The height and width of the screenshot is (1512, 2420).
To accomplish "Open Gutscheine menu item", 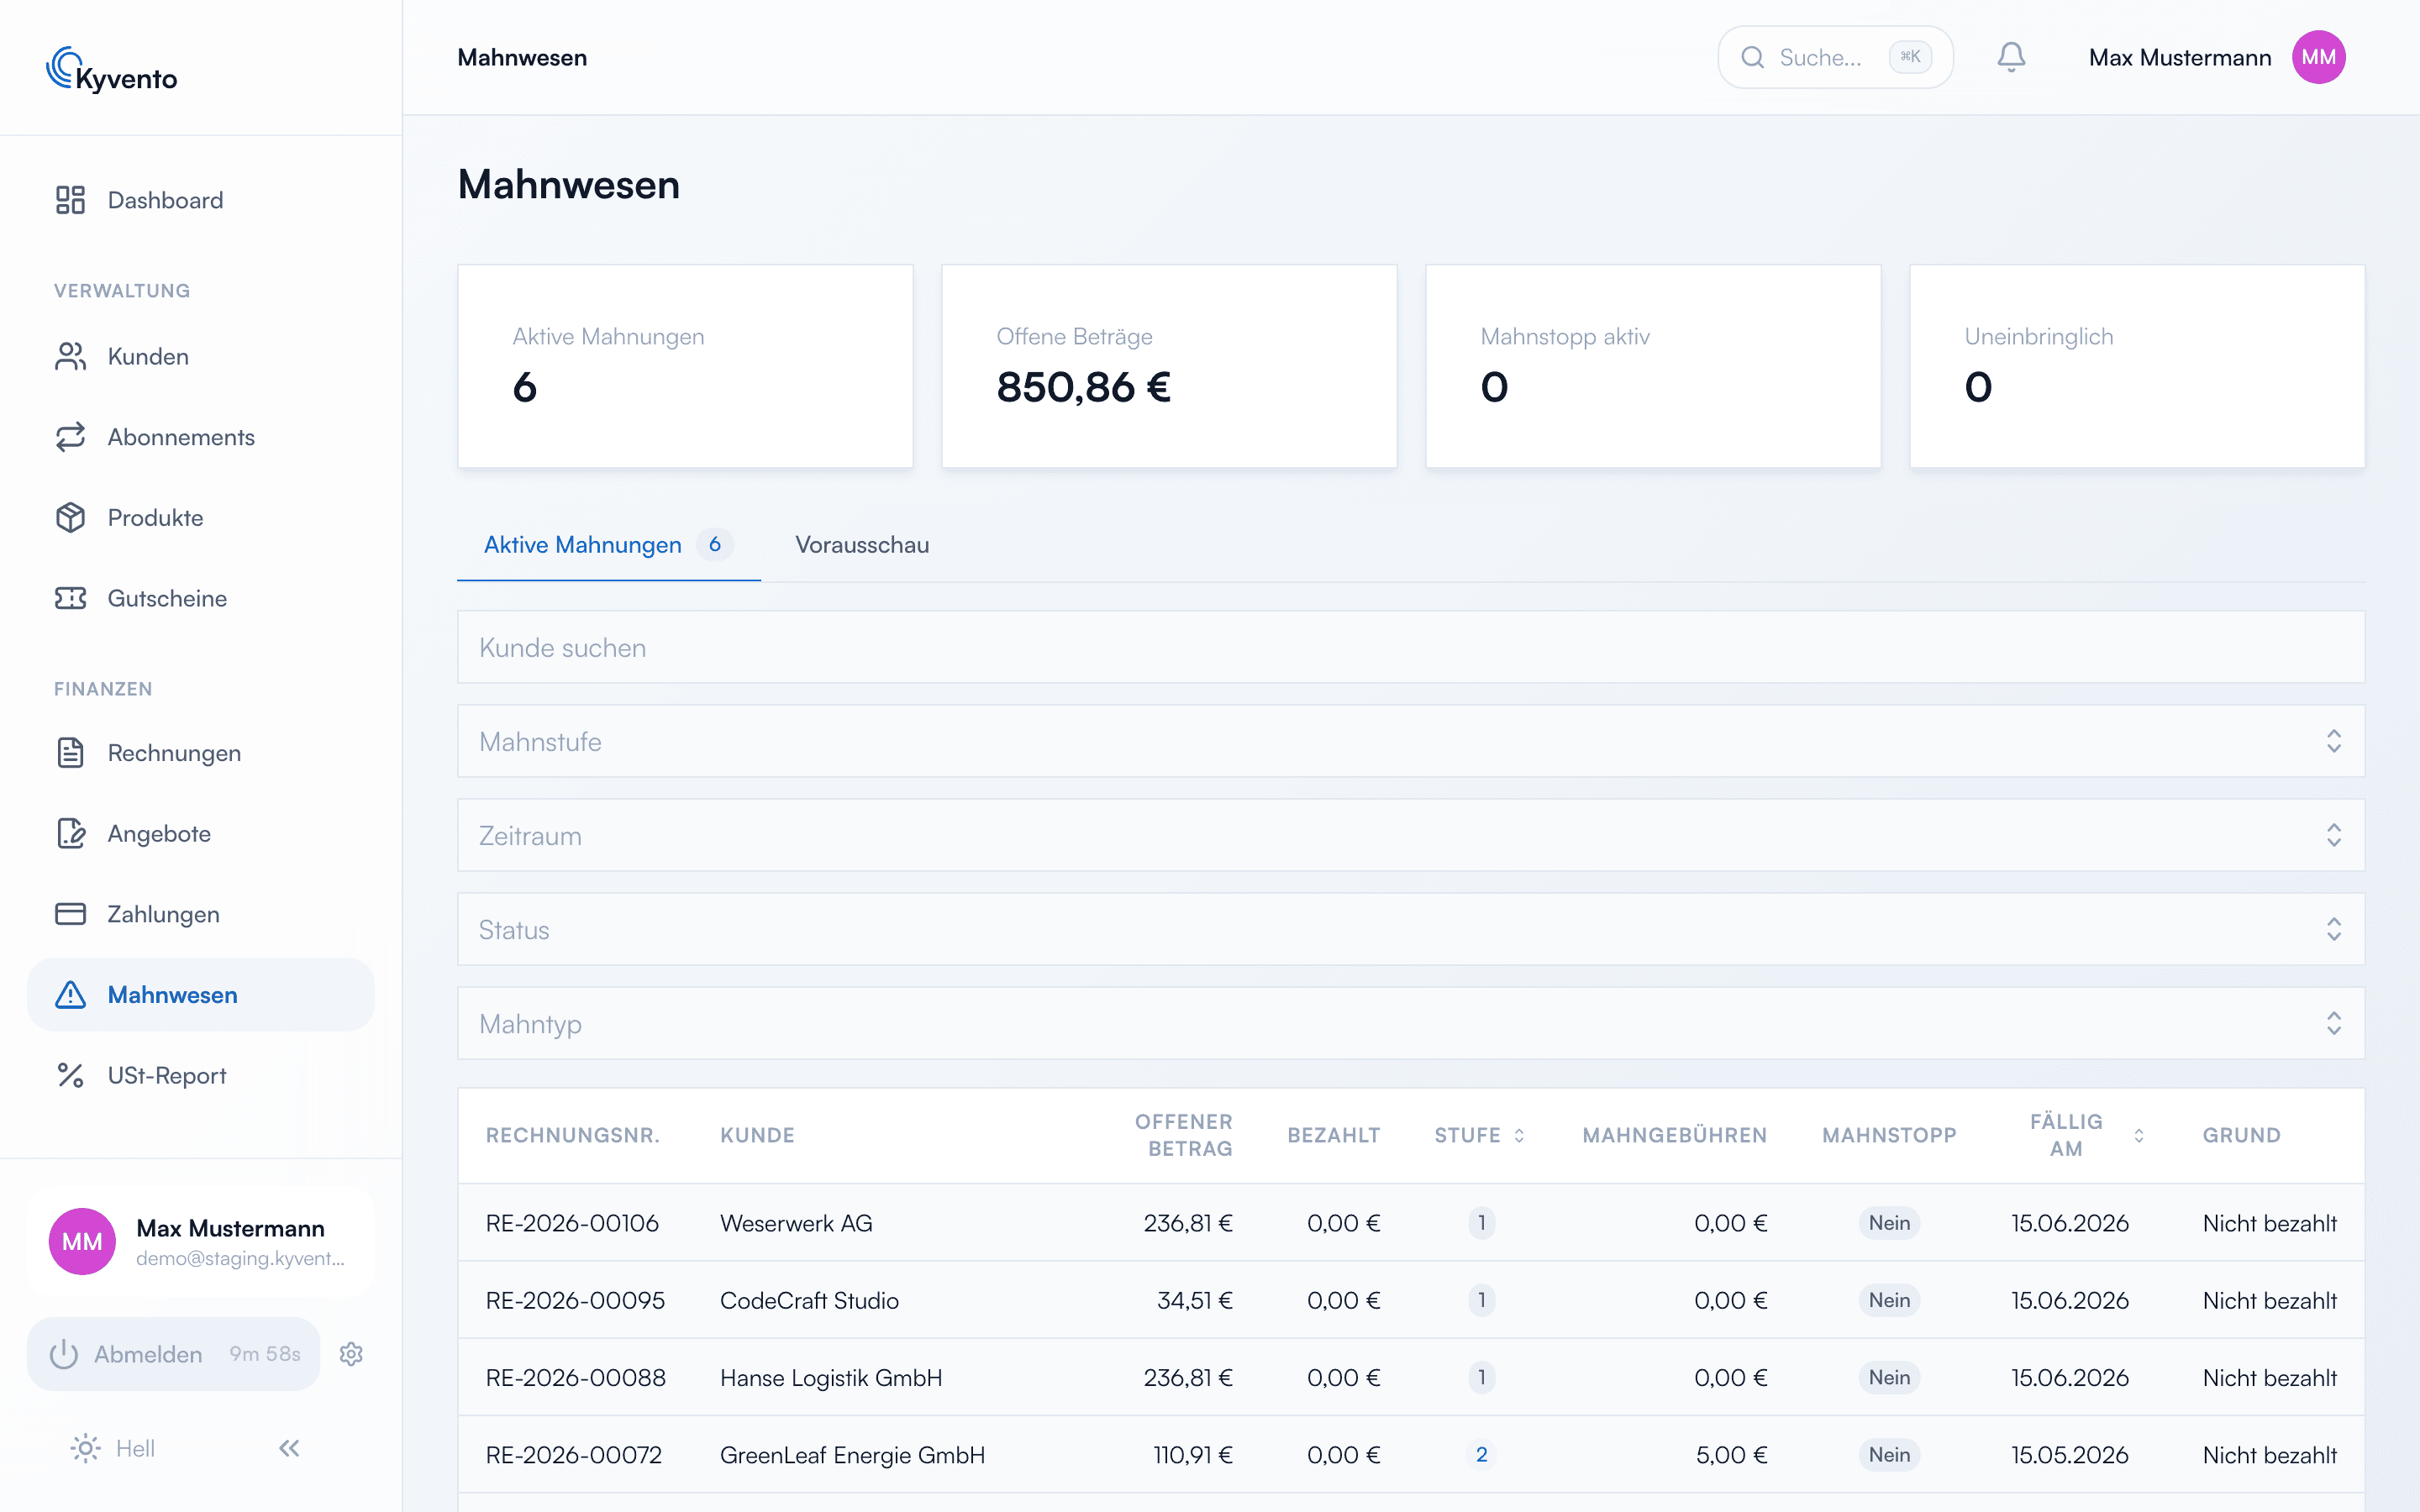I will coord(200,598).
